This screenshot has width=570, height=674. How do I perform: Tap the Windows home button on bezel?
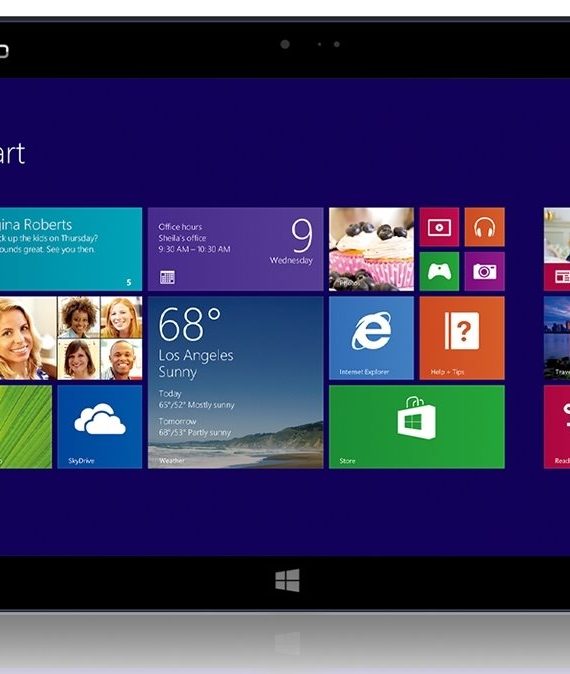tap(287, 580)
